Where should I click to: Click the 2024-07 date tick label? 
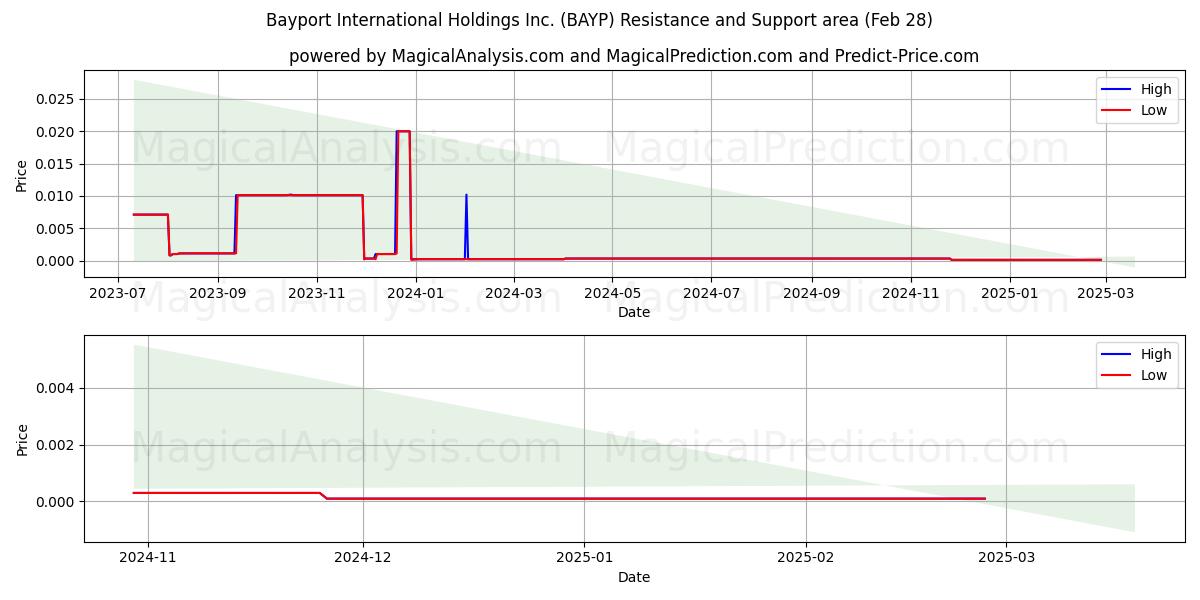pyautogui.click(x=711, y=294)
